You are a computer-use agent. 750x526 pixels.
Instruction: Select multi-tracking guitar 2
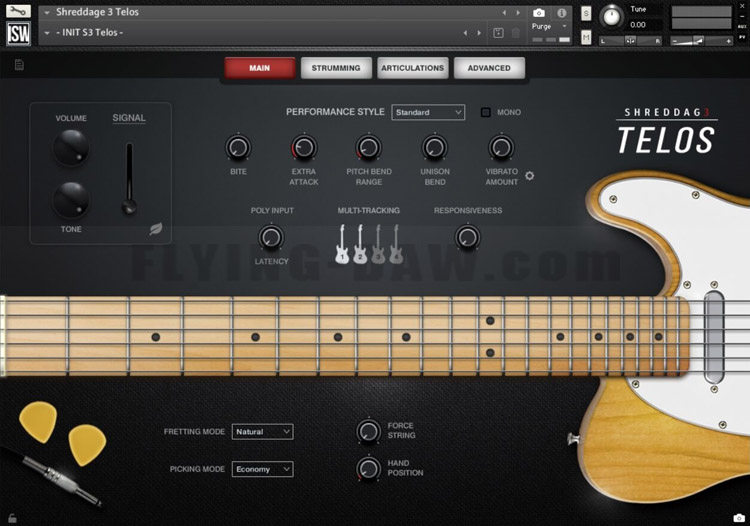(x=360, y=244)
